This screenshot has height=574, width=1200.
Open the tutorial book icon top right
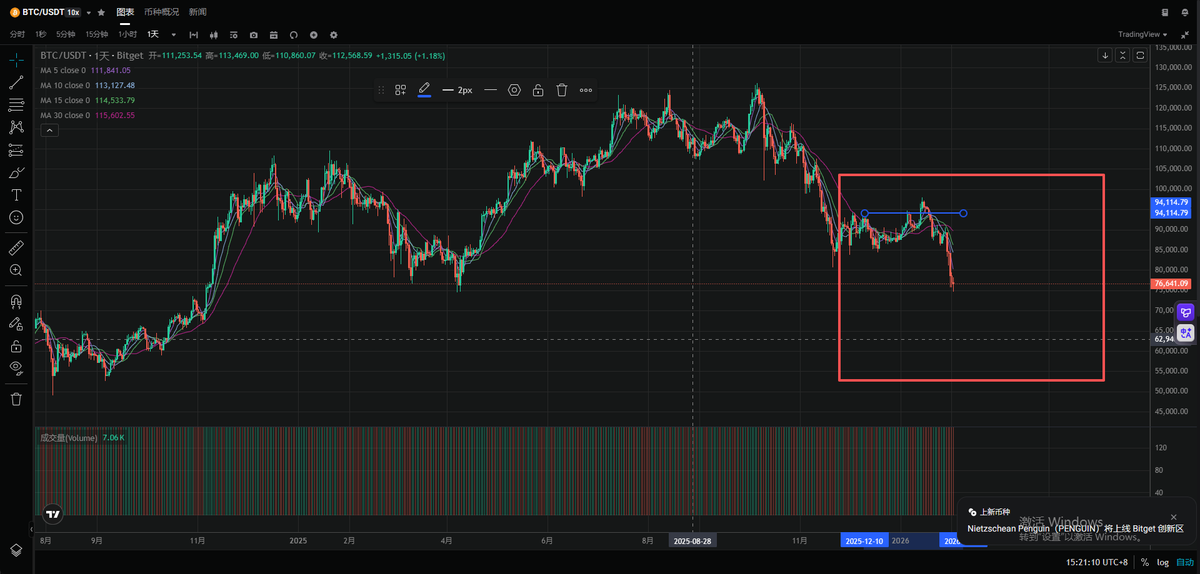coord(1165,12)
